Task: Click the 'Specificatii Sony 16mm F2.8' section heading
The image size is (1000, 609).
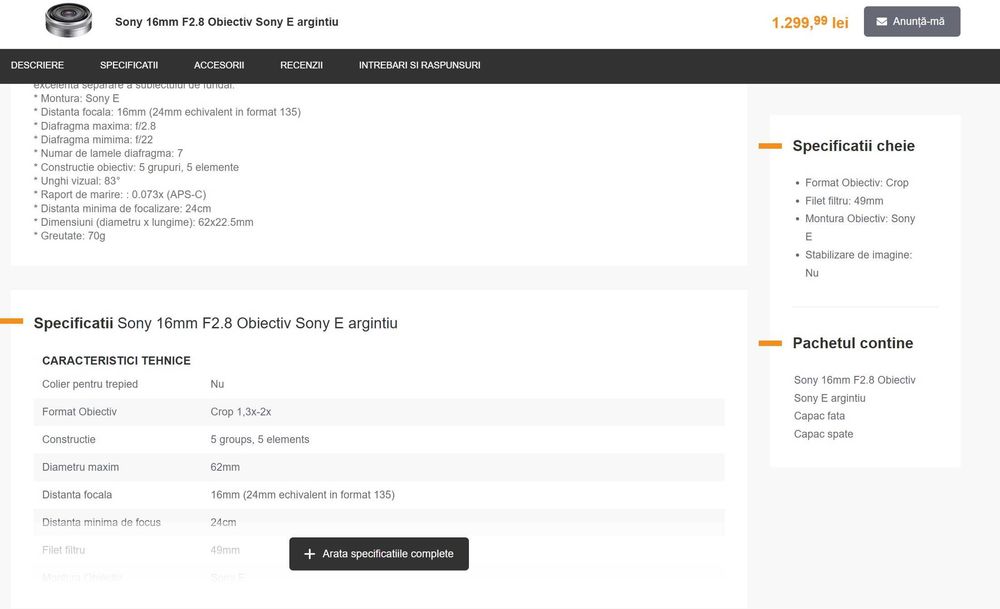Action: click(x=216, y=323)
